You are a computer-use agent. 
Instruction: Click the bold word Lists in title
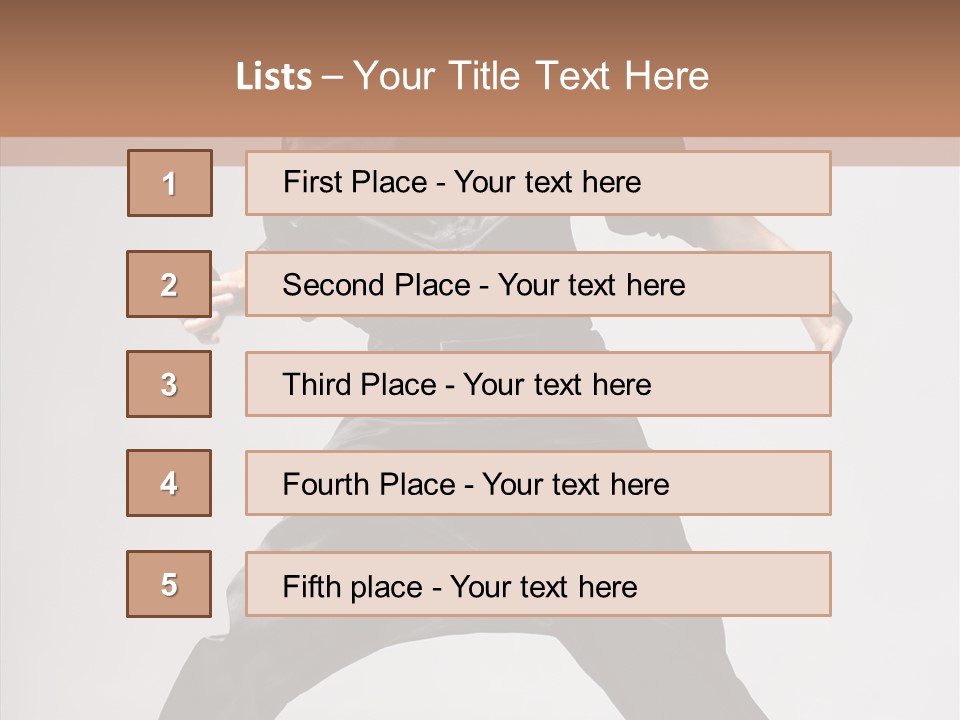click(x=274, y=77)
